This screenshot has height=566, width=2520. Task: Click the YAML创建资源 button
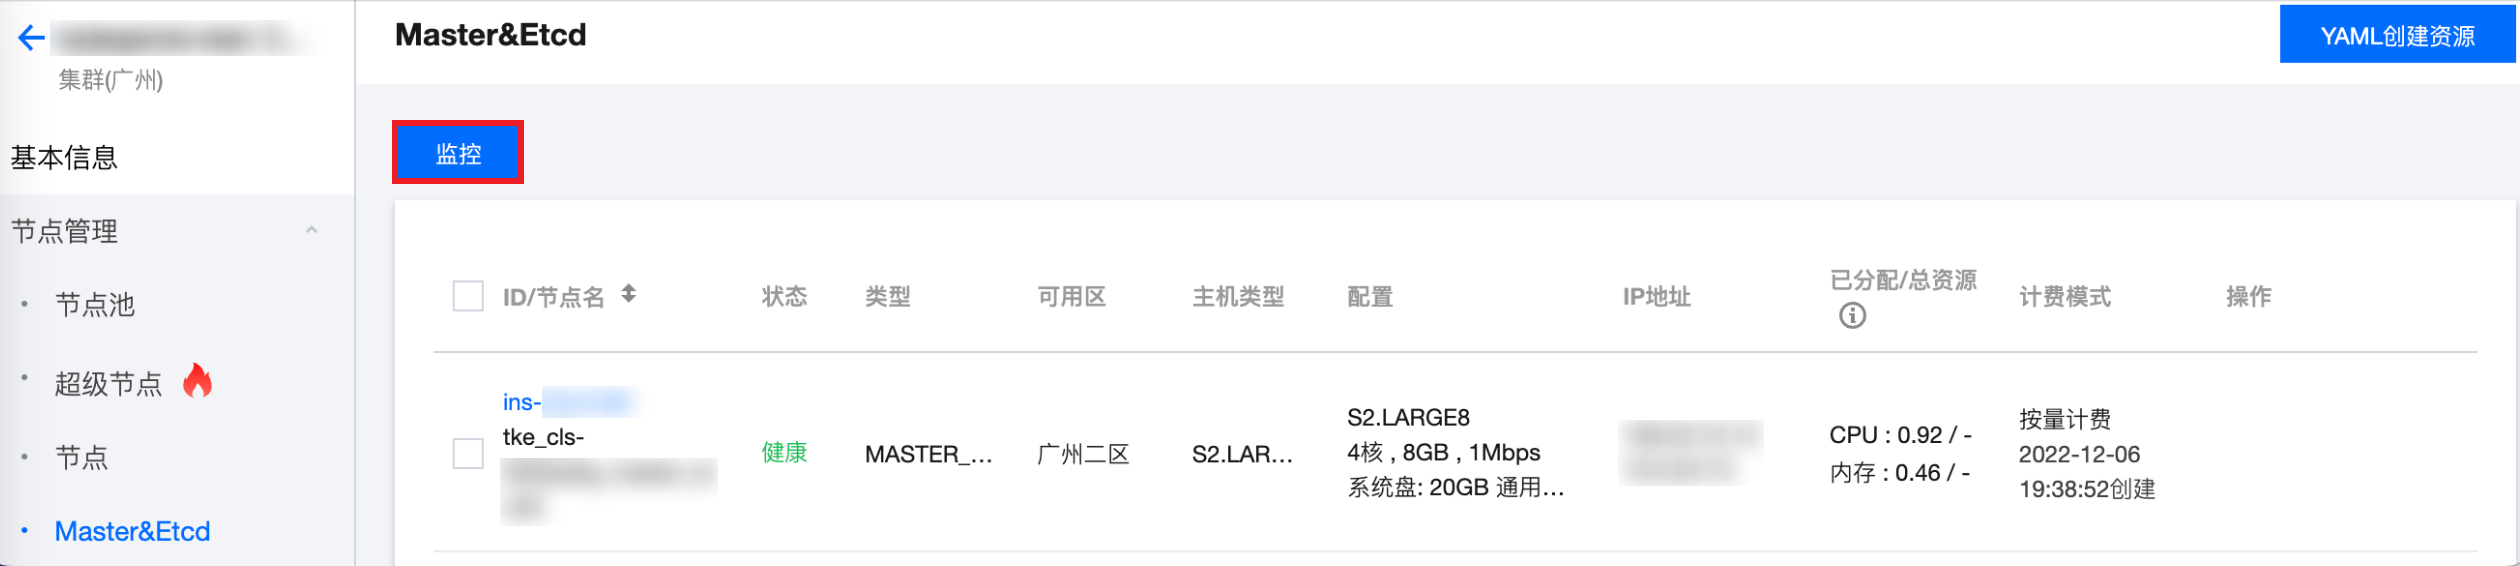tap(2397, 36)
